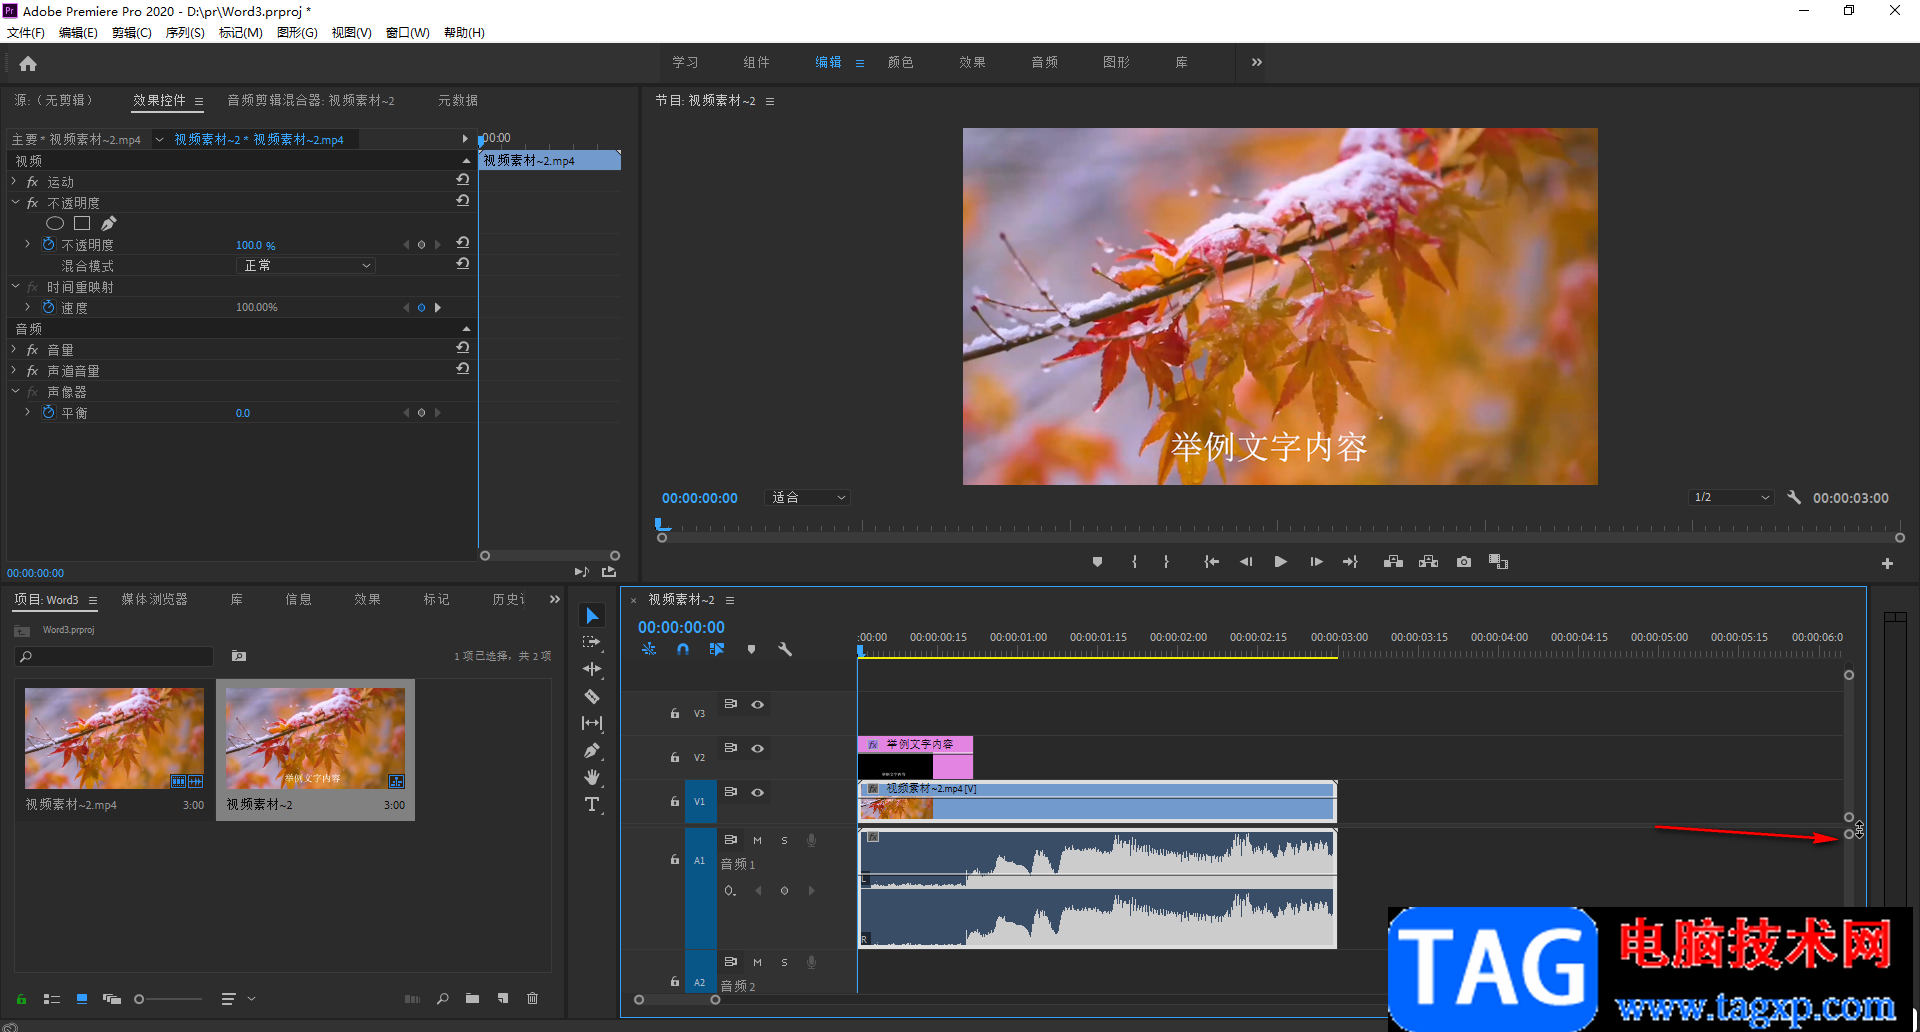Open the 文件(F) menu
The height and width of the screenshot is (1032, 1920).
26,32
